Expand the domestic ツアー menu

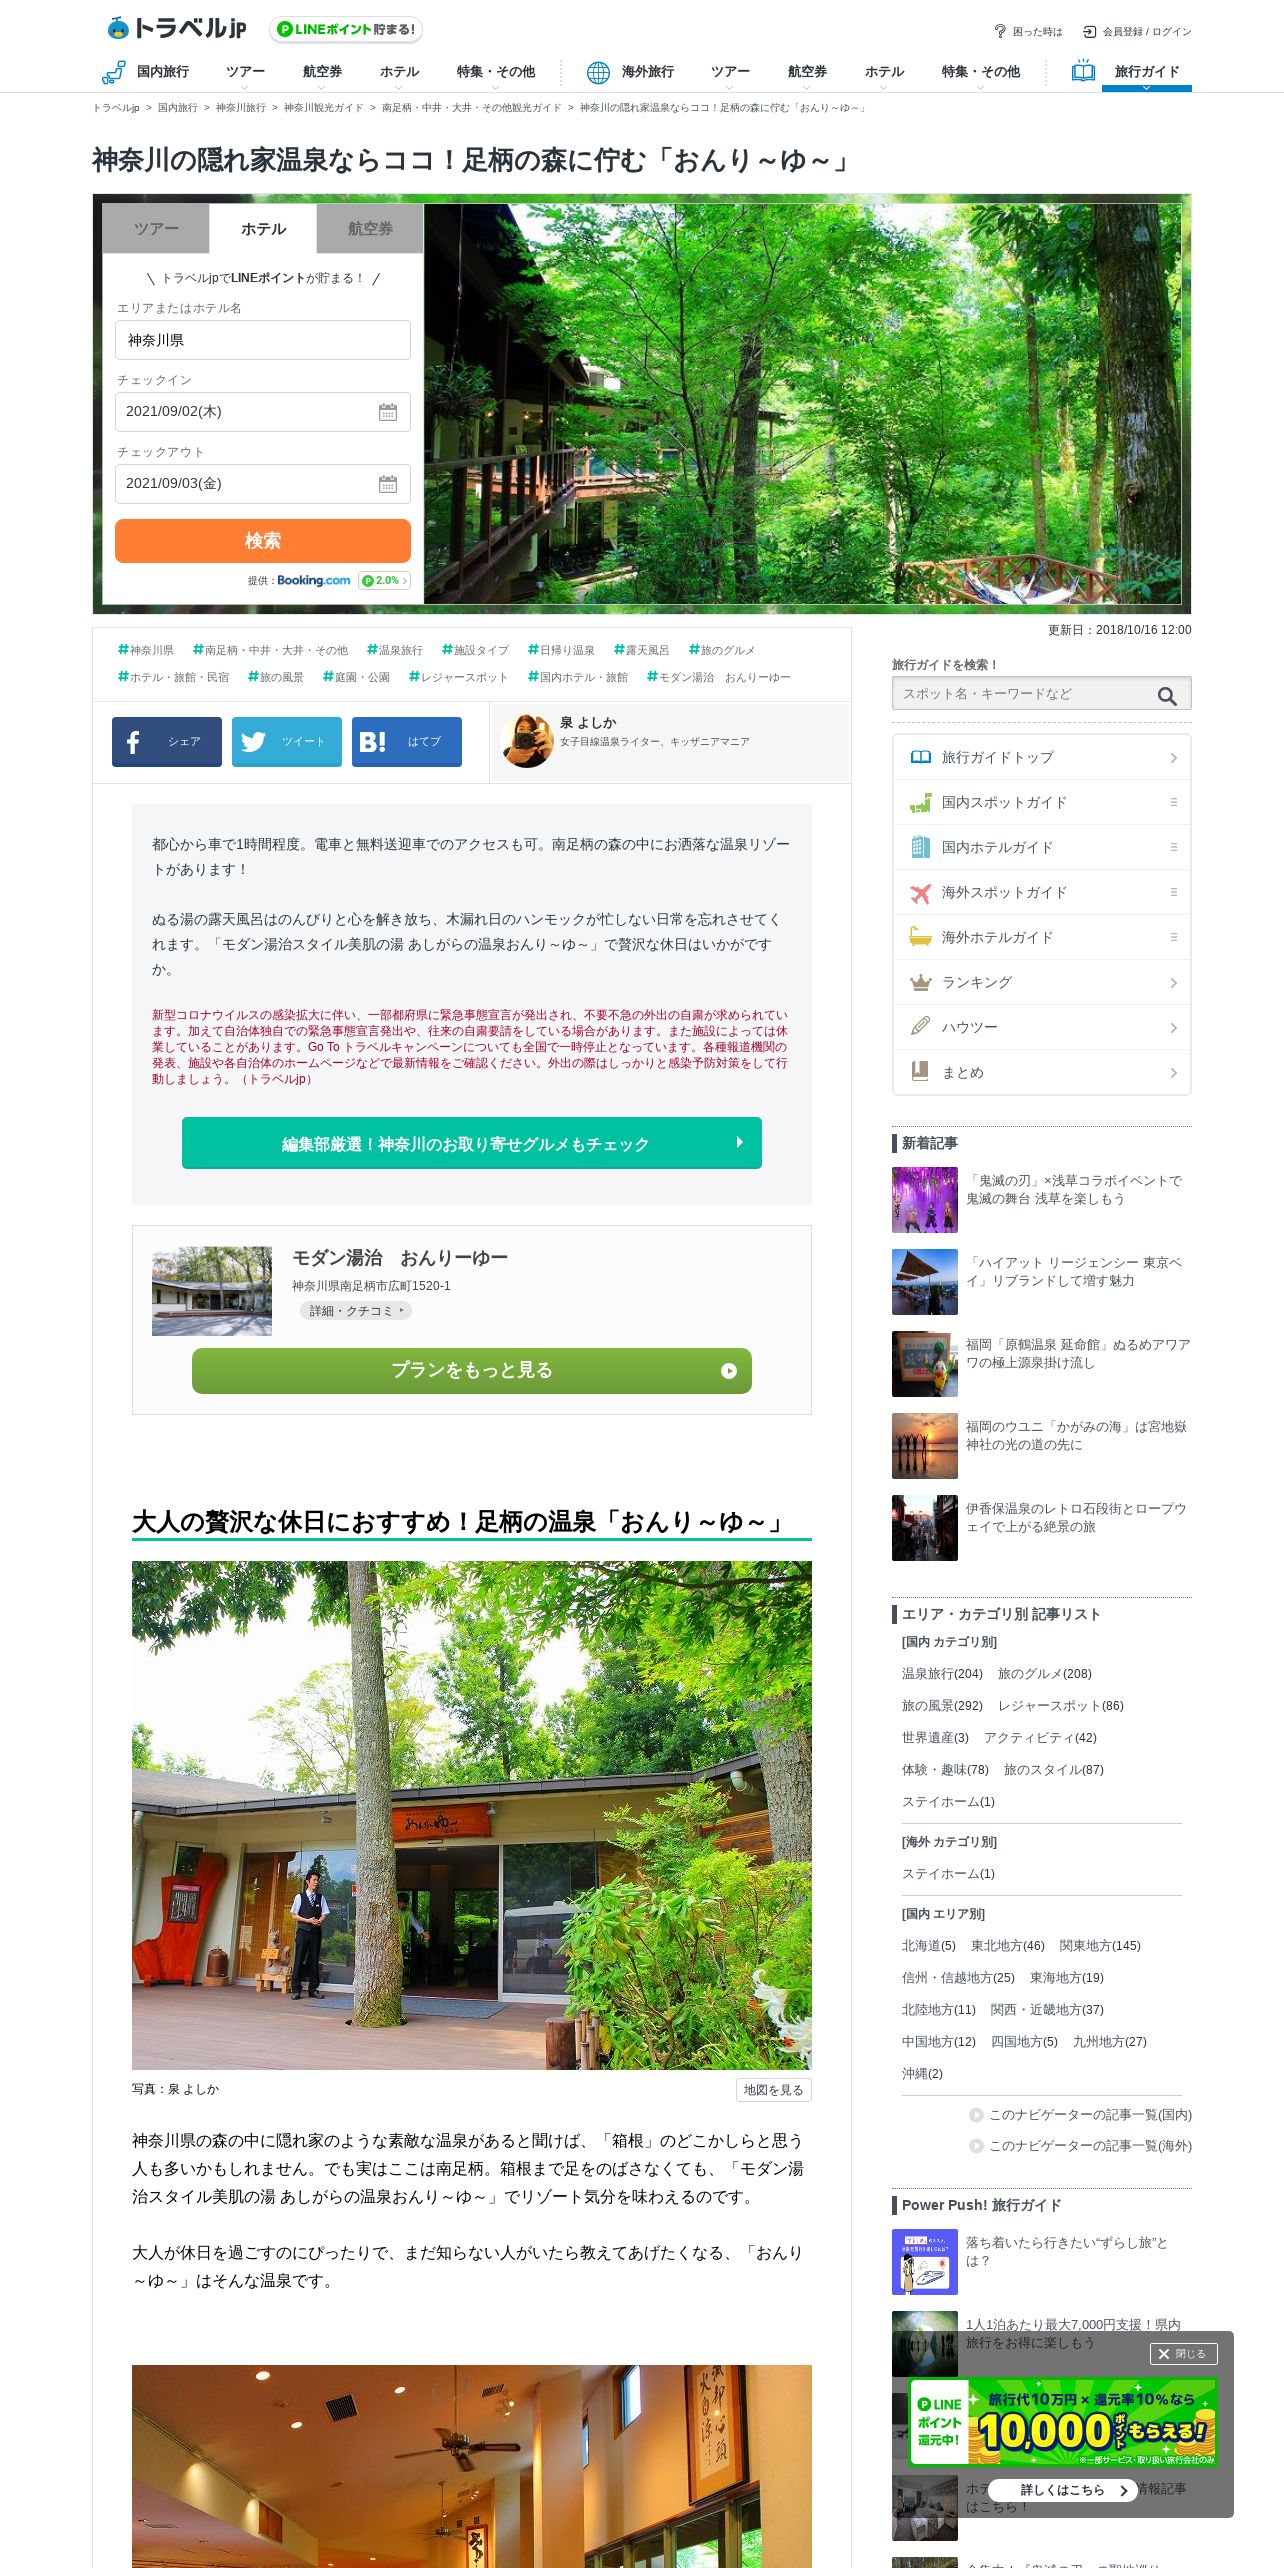[245, 73]
